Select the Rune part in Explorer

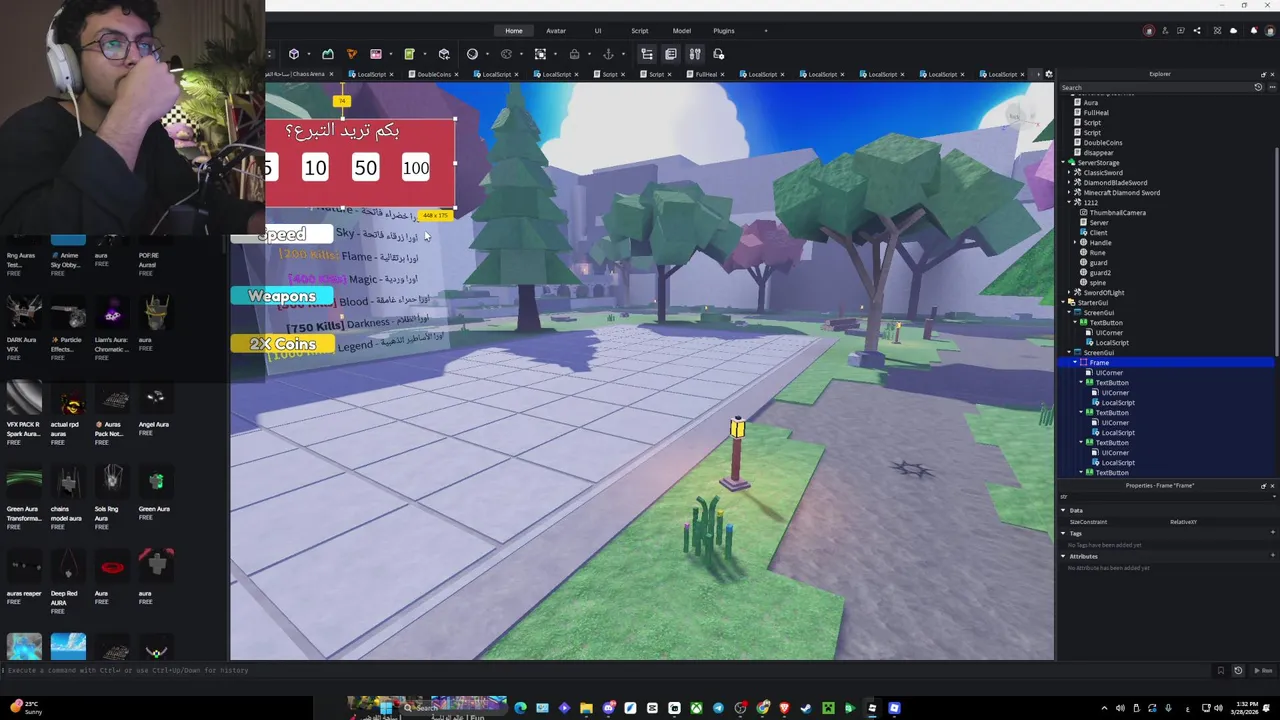click(1097, 253)
